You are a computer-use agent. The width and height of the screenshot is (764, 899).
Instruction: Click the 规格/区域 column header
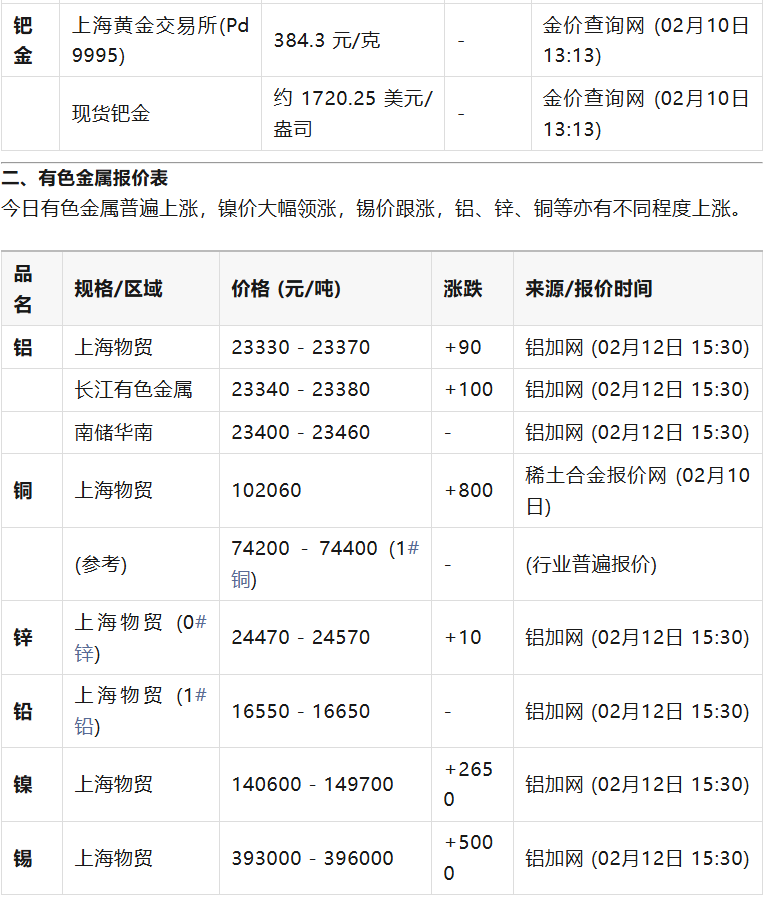(x=118, y=289)
